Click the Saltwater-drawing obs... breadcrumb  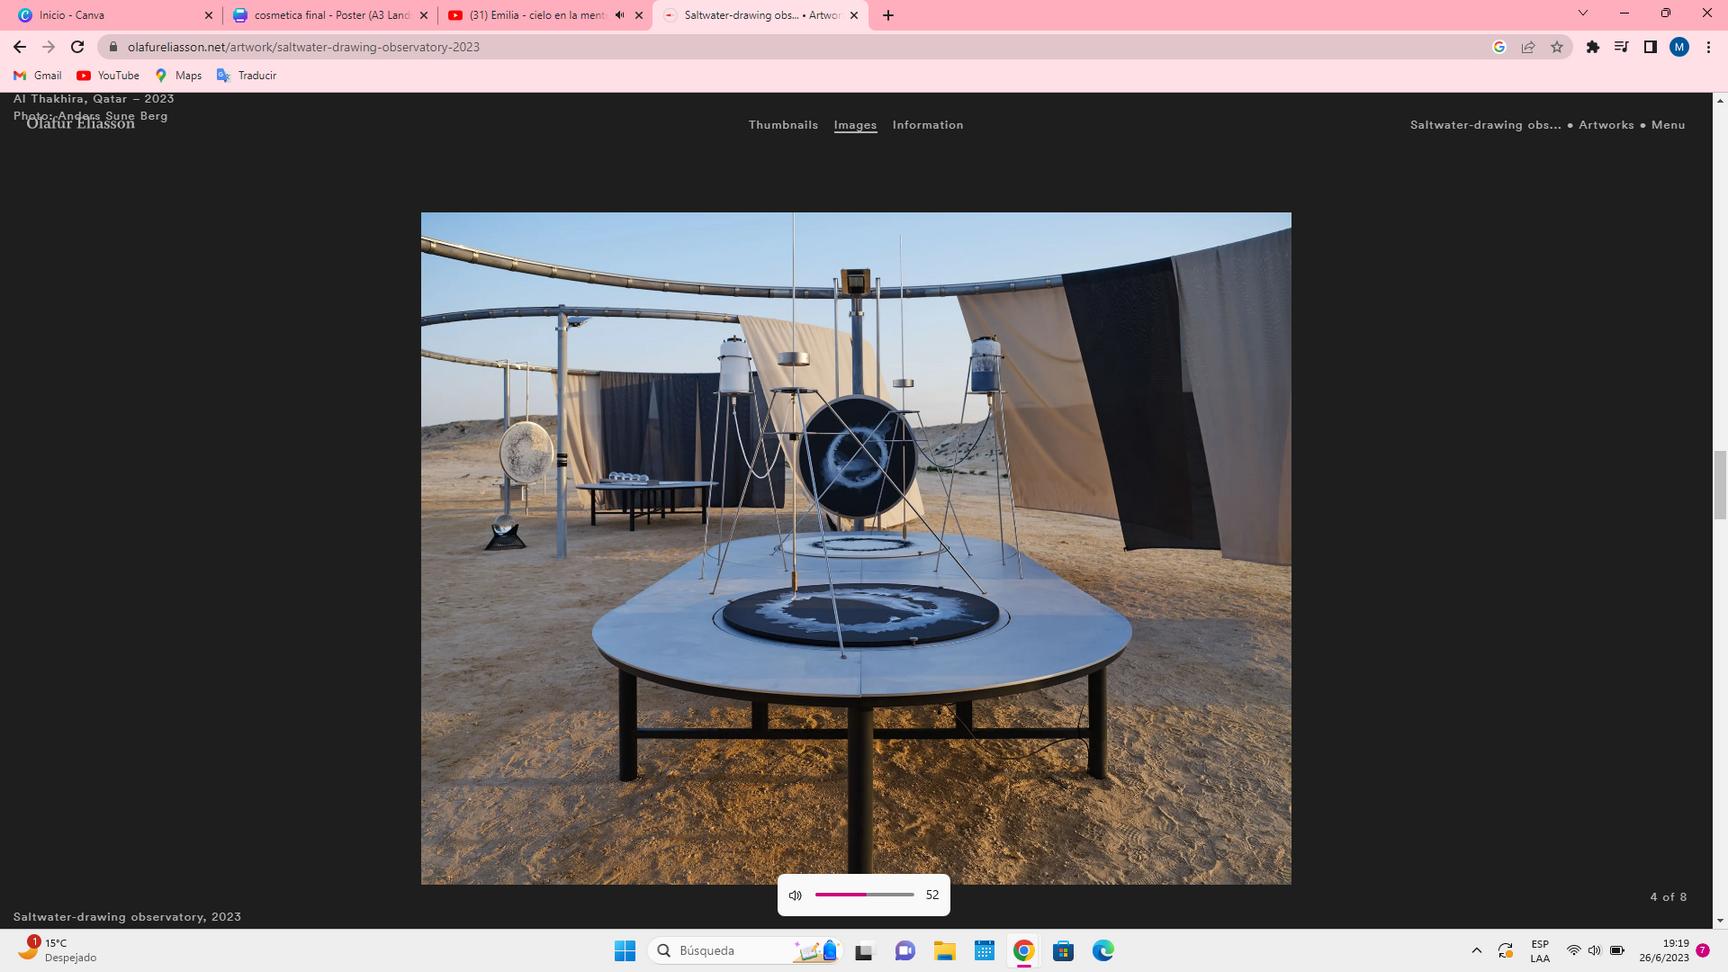[x=1485, y=125]
